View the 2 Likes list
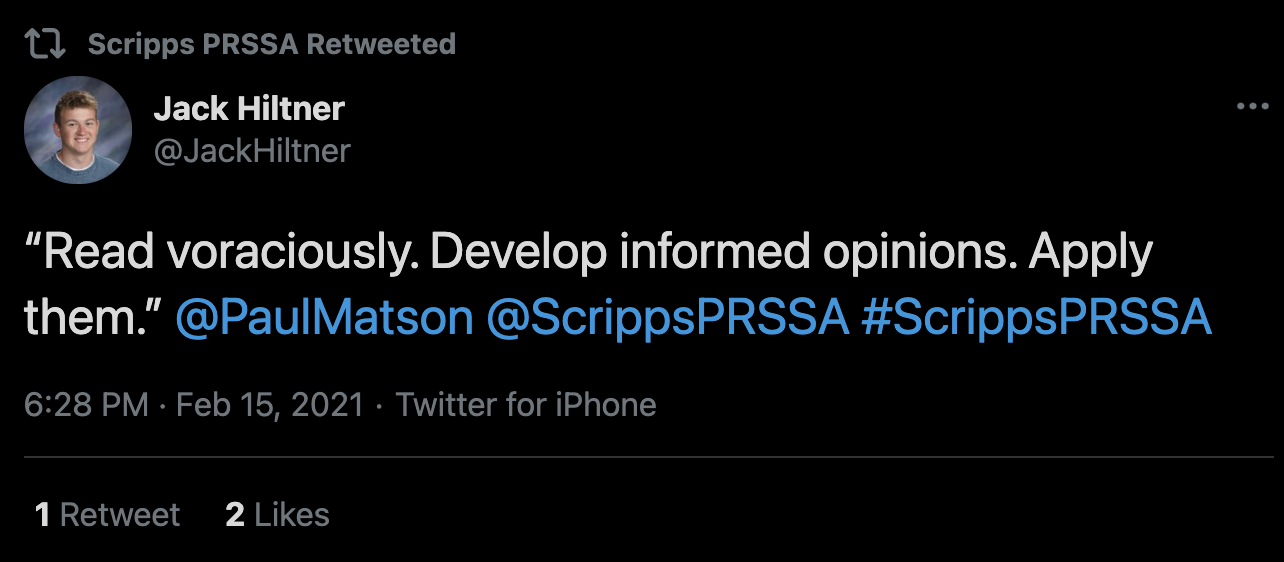1284x562 pixels. [277, 515]
